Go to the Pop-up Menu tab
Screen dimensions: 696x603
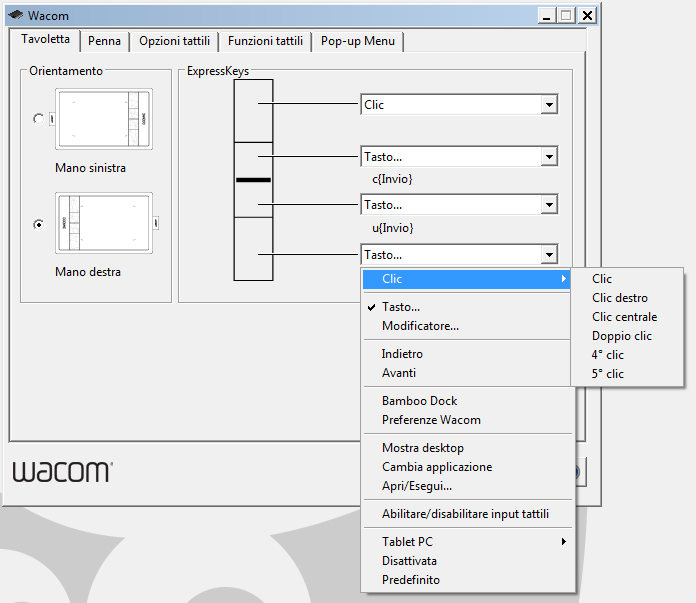coord(358,41)
